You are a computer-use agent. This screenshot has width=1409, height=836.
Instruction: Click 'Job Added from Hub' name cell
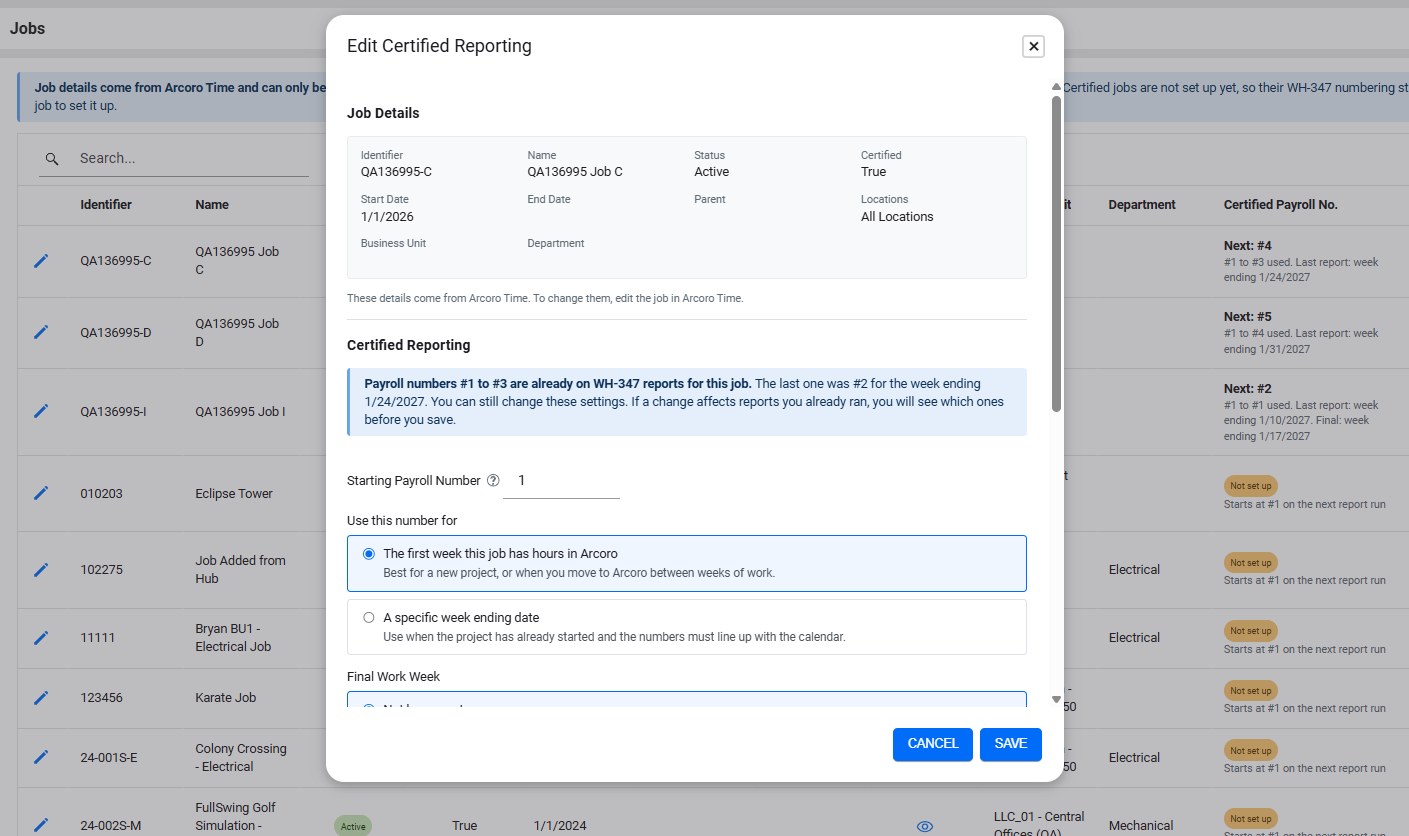(240, 570)
